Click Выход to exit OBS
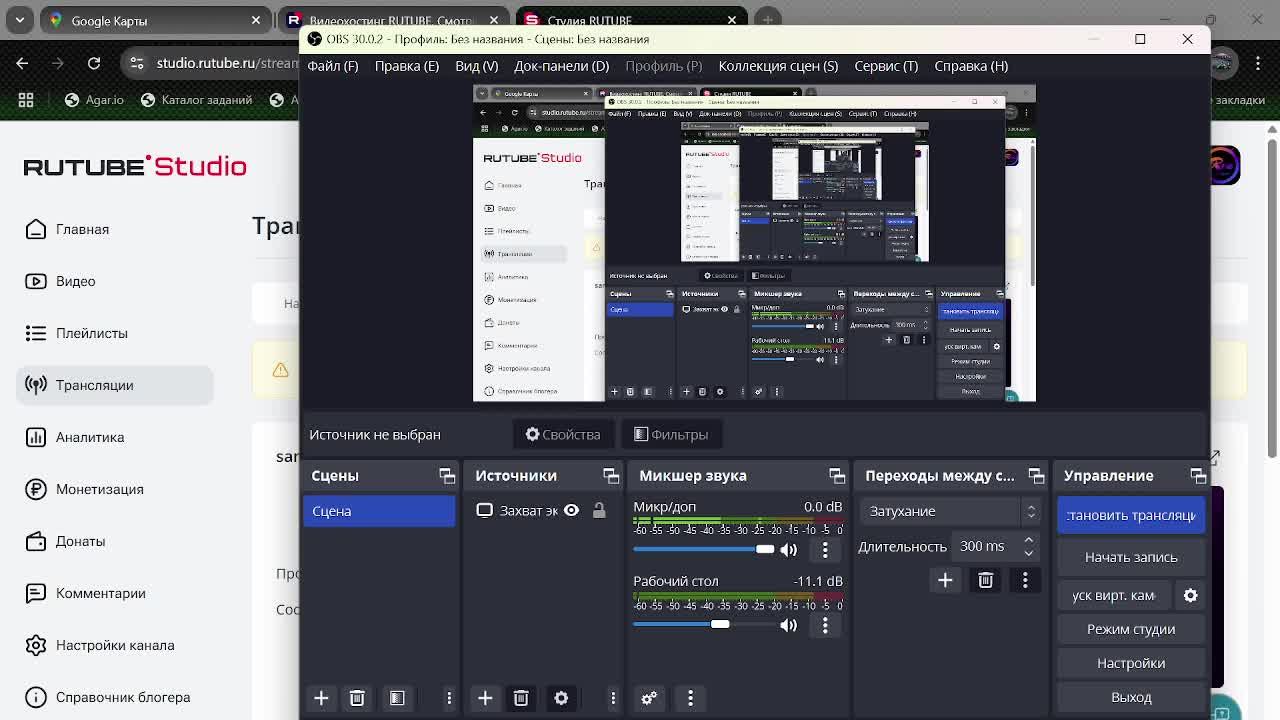Viewport: 1280px width, 720px height. pos(1131,697)
